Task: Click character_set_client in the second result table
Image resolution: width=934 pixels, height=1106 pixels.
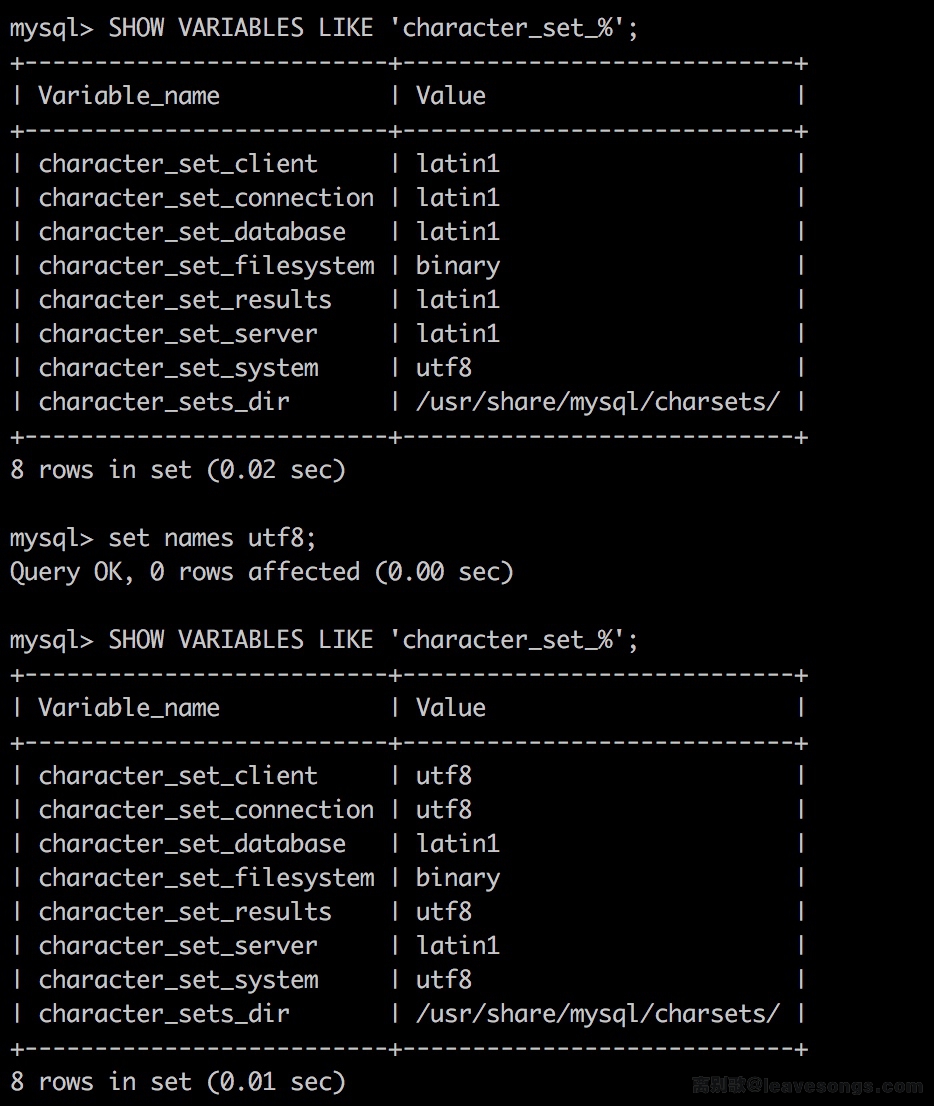Action: pos(178,776)
